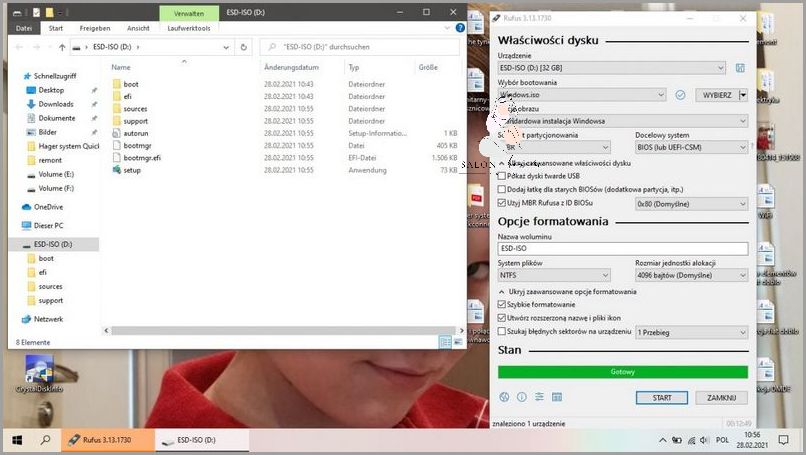Open OneDrive in navigation pane
Image resolution: width=806 pixels, height=455 pixels.
(x=48, y=207)
